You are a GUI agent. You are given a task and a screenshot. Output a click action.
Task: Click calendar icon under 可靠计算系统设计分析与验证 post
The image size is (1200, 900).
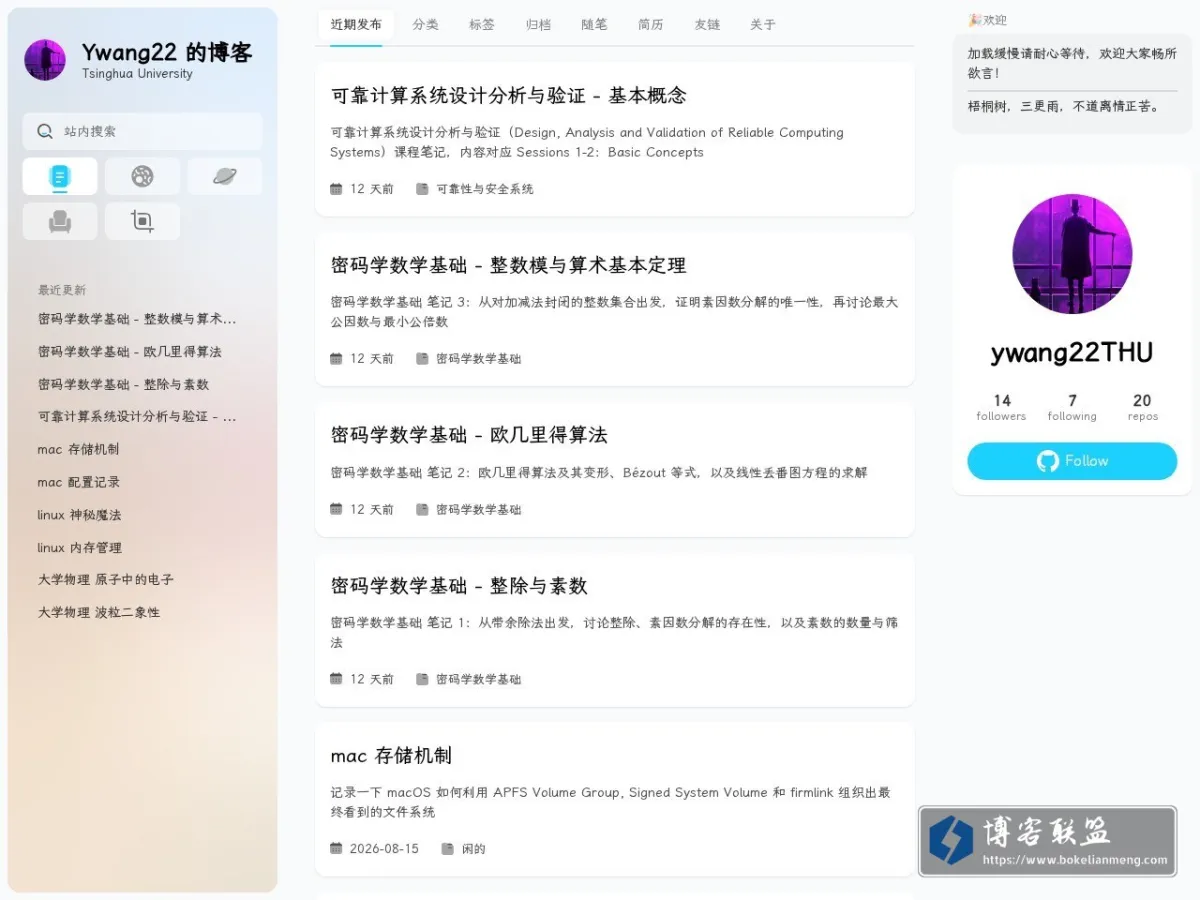click(336, 189)
